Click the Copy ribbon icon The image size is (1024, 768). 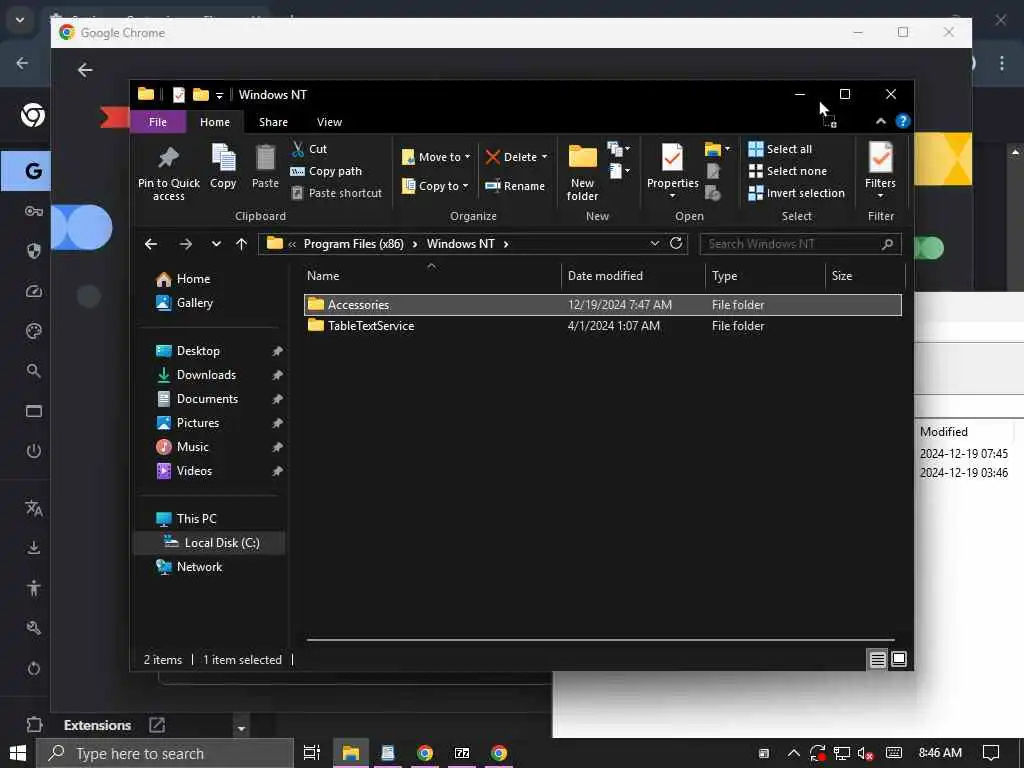coord(223,167)
